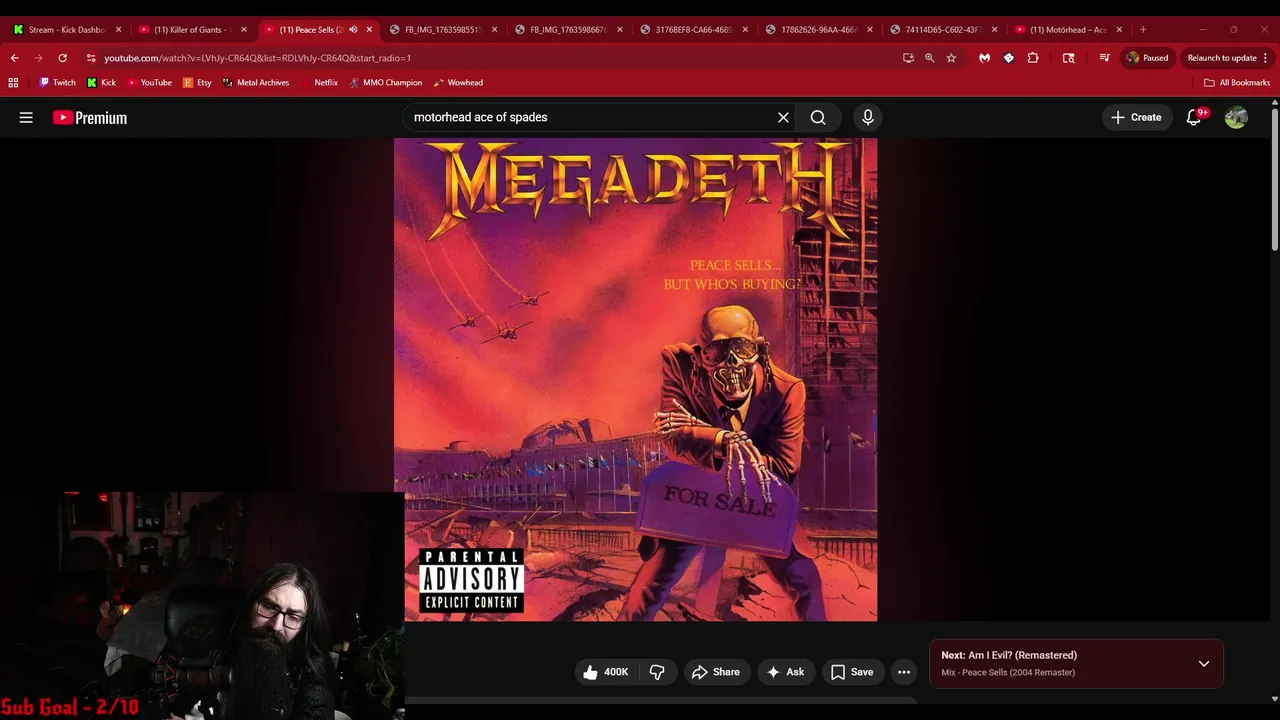The image size is (1280, 720).
Task: Open more actions three-dot menu
Action: click(x=904, y=672)
